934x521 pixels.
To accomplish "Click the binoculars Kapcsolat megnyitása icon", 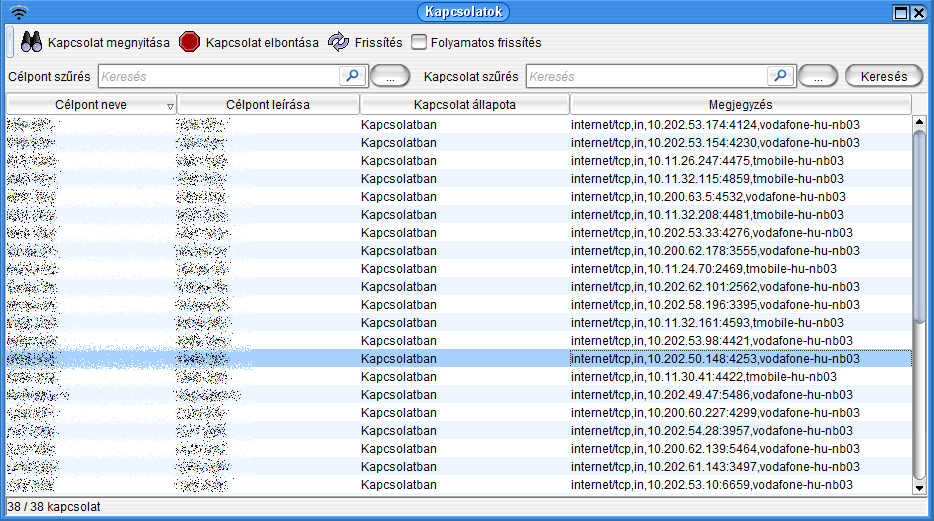I will (x=31, y=42).
